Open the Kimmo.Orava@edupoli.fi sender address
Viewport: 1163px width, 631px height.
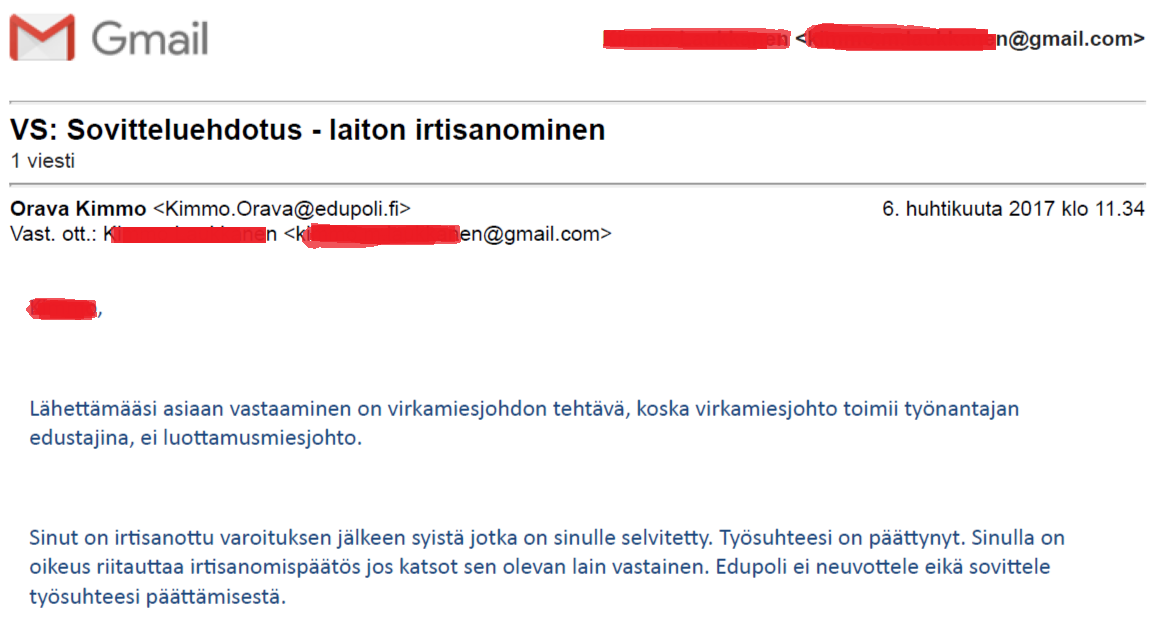[281, 209]
